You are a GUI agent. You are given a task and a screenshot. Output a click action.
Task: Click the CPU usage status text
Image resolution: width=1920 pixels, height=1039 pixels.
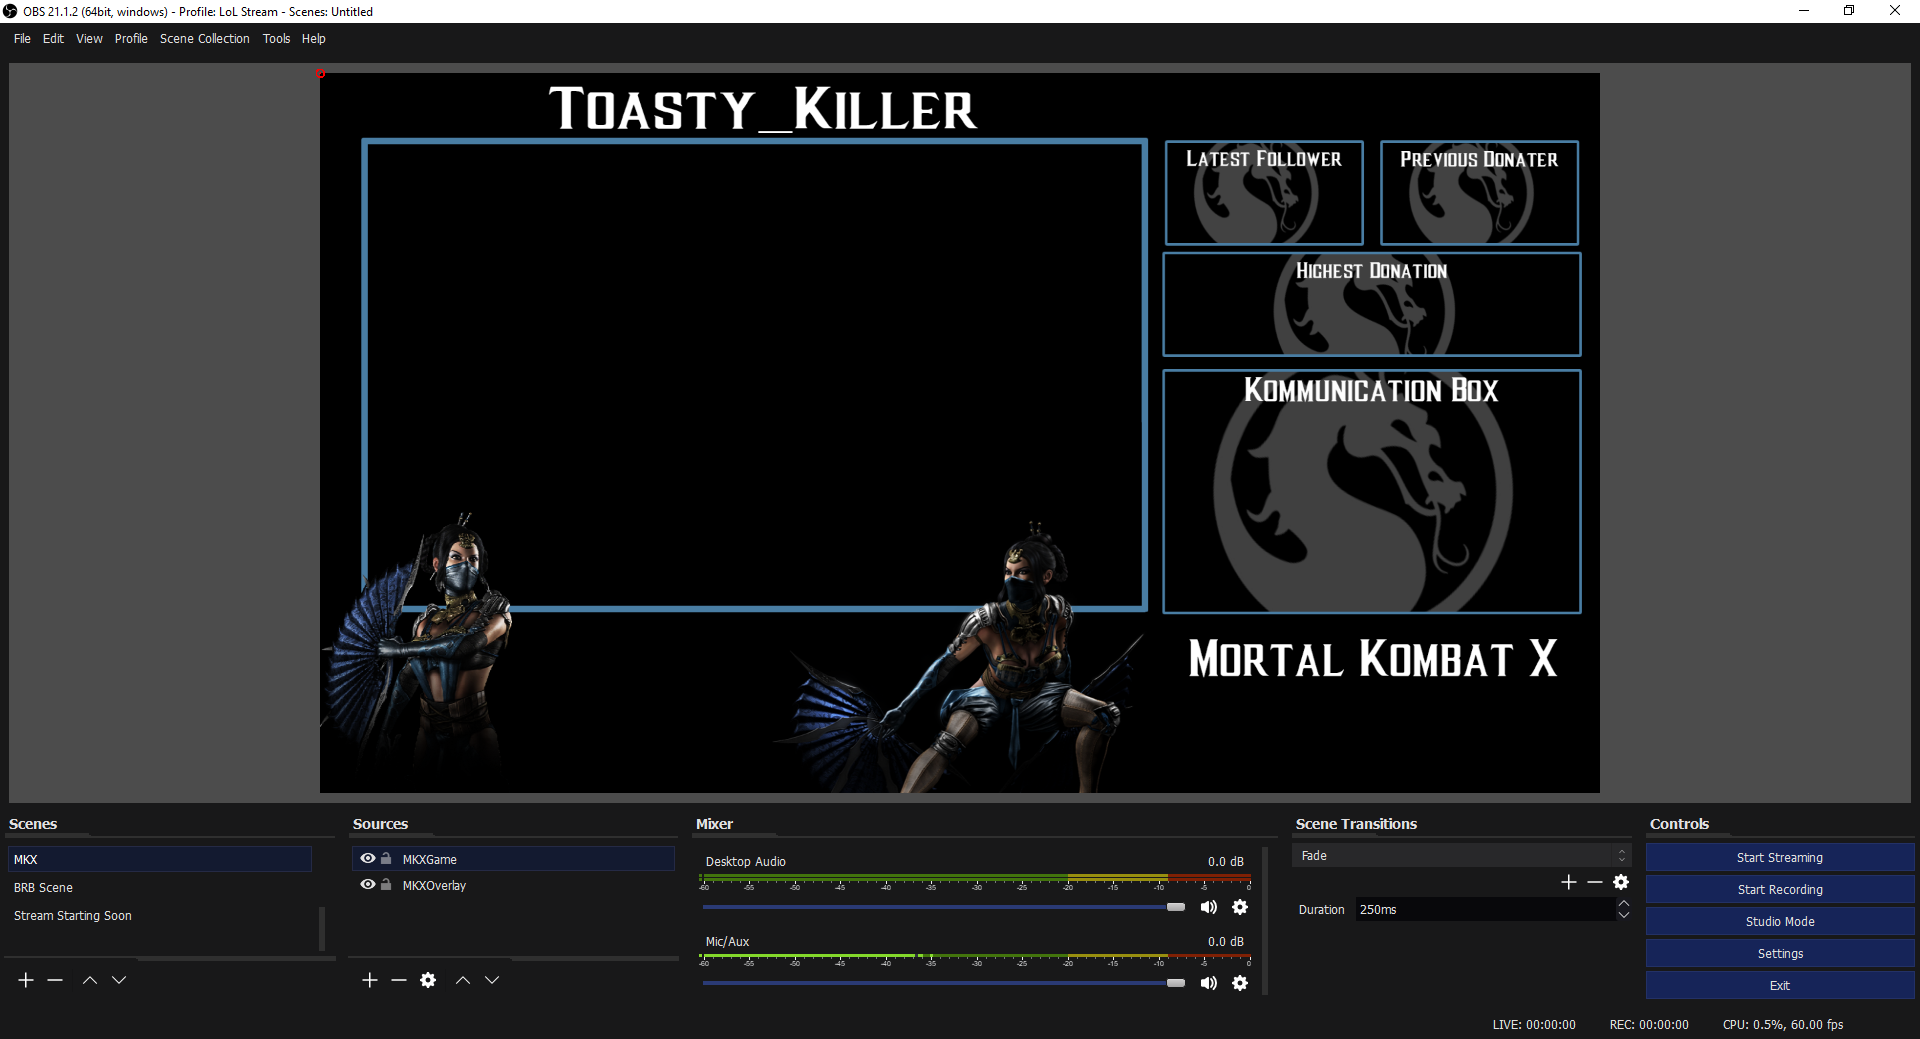1783,1025
